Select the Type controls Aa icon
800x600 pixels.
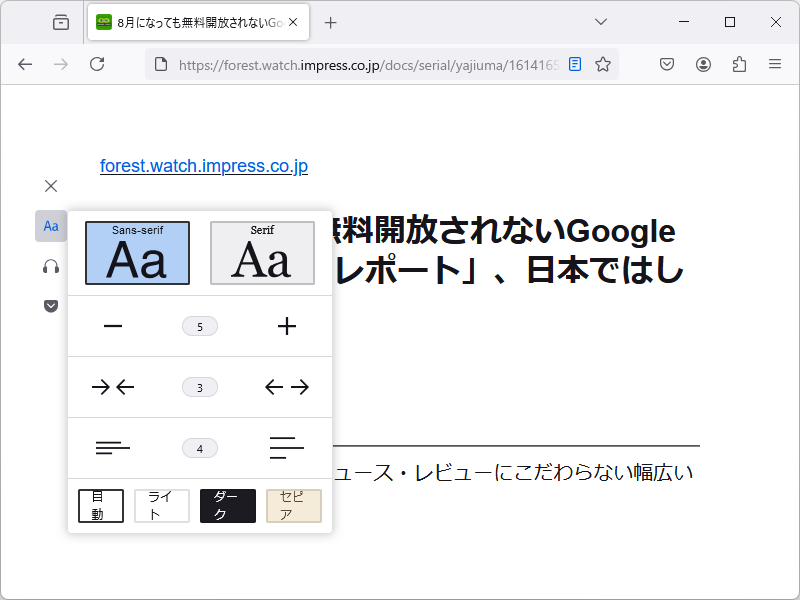coord(51,226)
